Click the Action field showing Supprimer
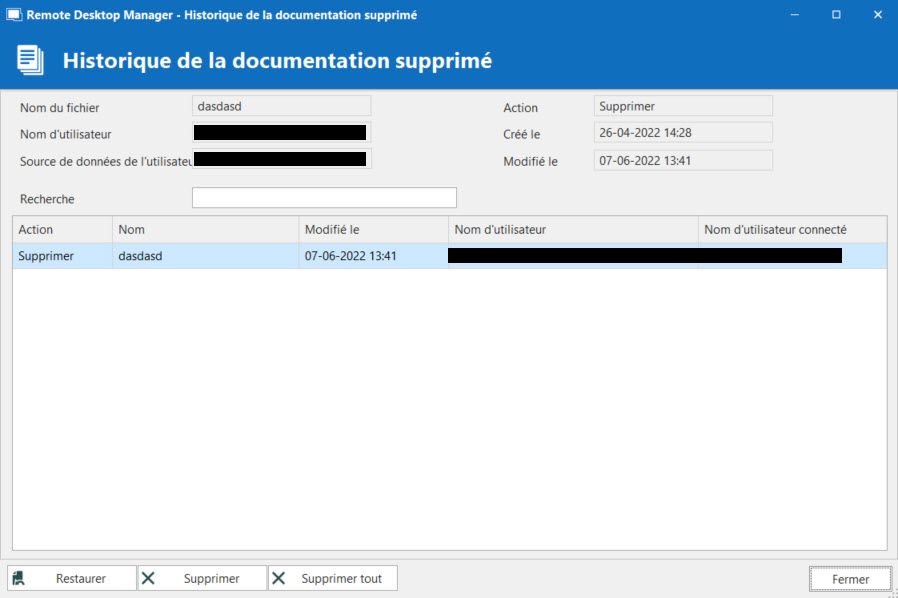 683,106
